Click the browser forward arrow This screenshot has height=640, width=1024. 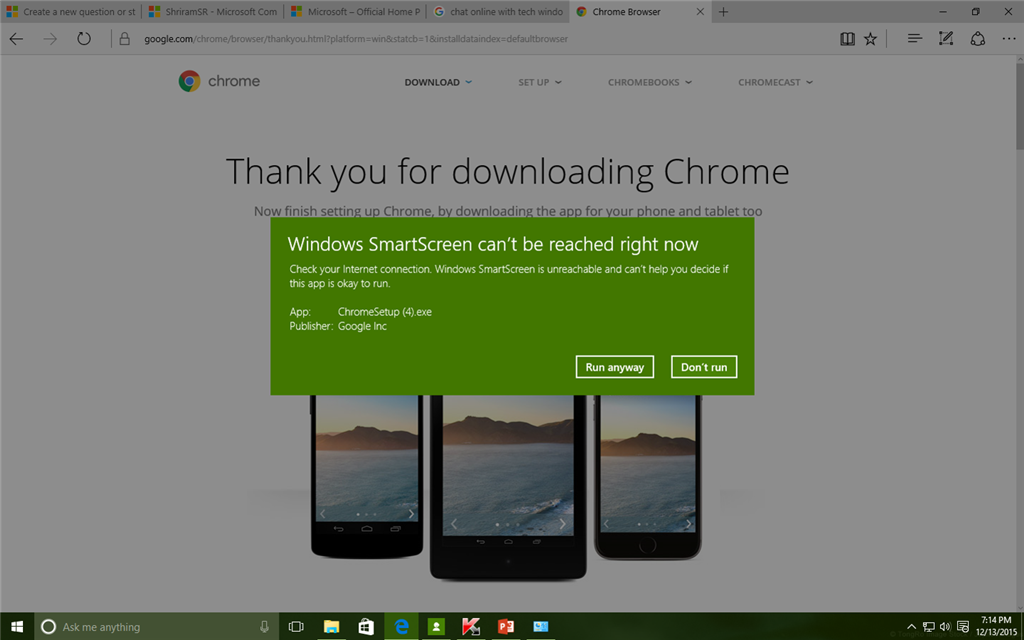(50, 39)
